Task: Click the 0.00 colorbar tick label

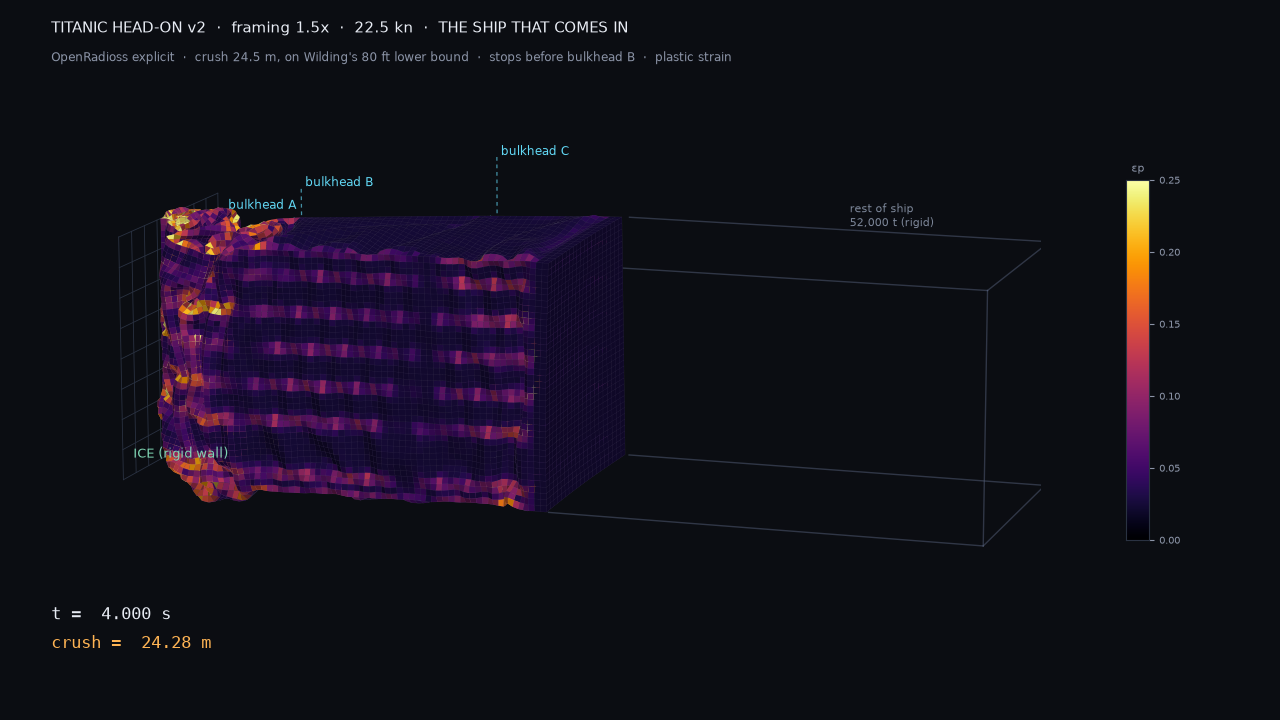Action: click(x=1170, y=541)
